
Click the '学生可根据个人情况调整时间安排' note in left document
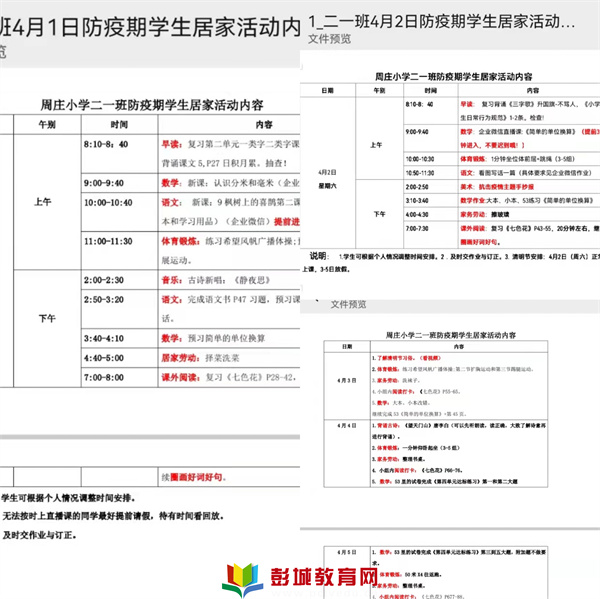click(68, 498)
